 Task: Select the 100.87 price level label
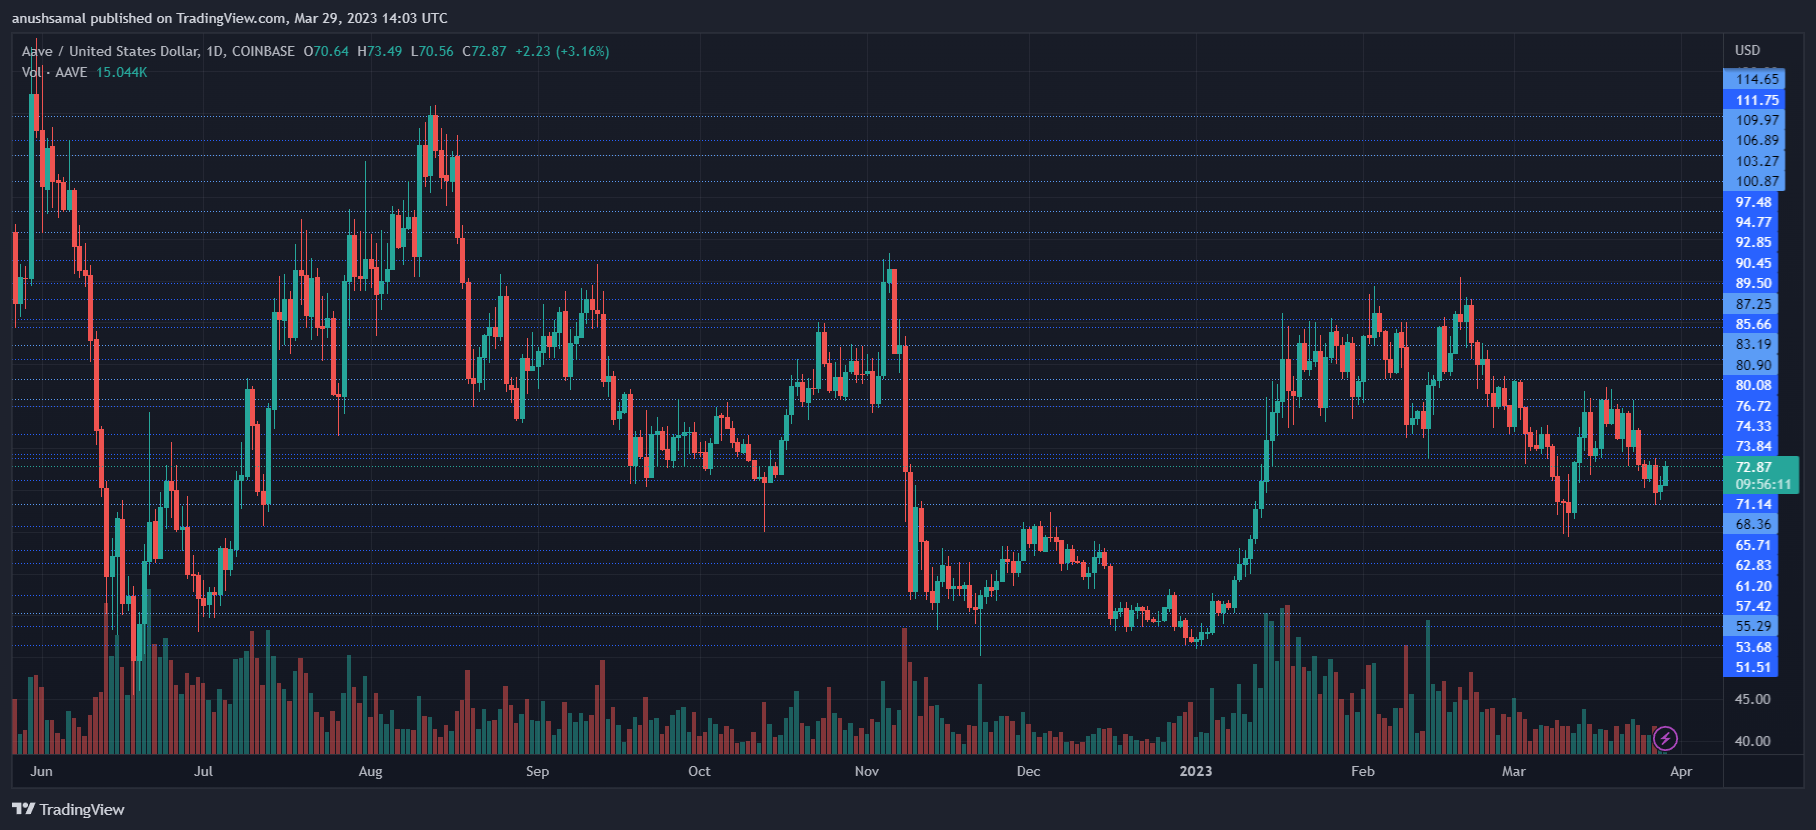(1757, 181)
